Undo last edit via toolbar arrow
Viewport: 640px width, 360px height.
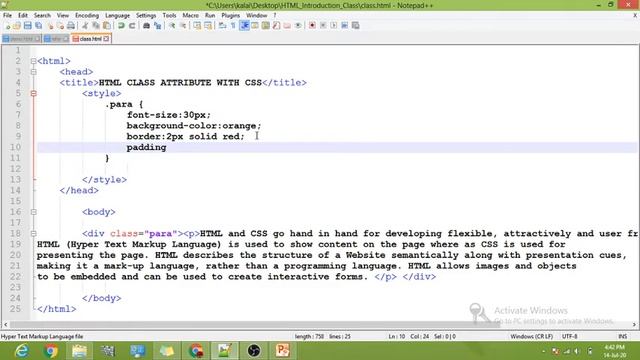pyautogui.click(x=121, y=25)
